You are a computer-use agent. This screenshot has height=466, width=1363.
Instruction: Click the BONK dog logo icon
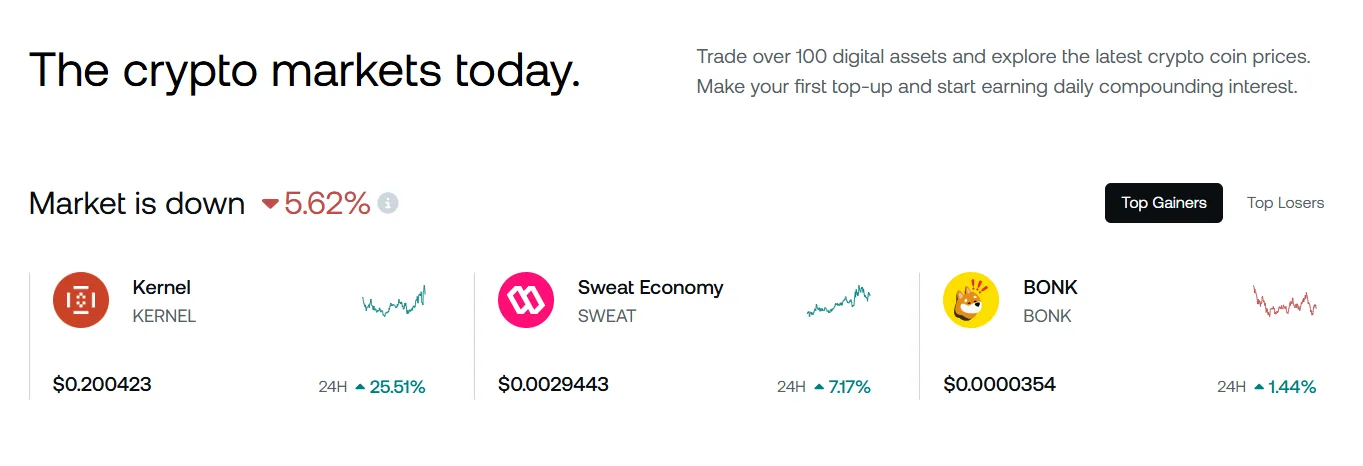coord(971,300)
